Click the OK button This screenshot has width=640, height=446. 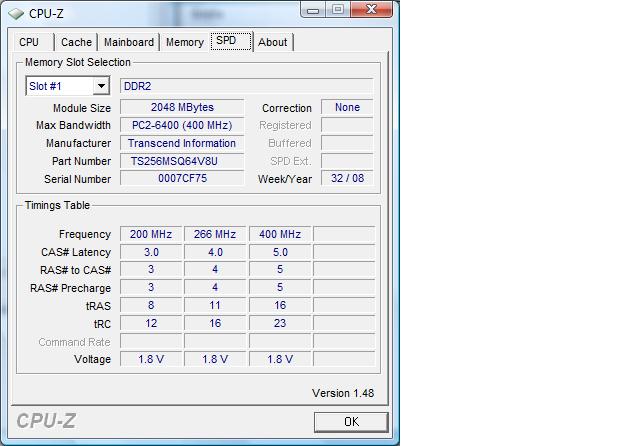tap(351, 422)
